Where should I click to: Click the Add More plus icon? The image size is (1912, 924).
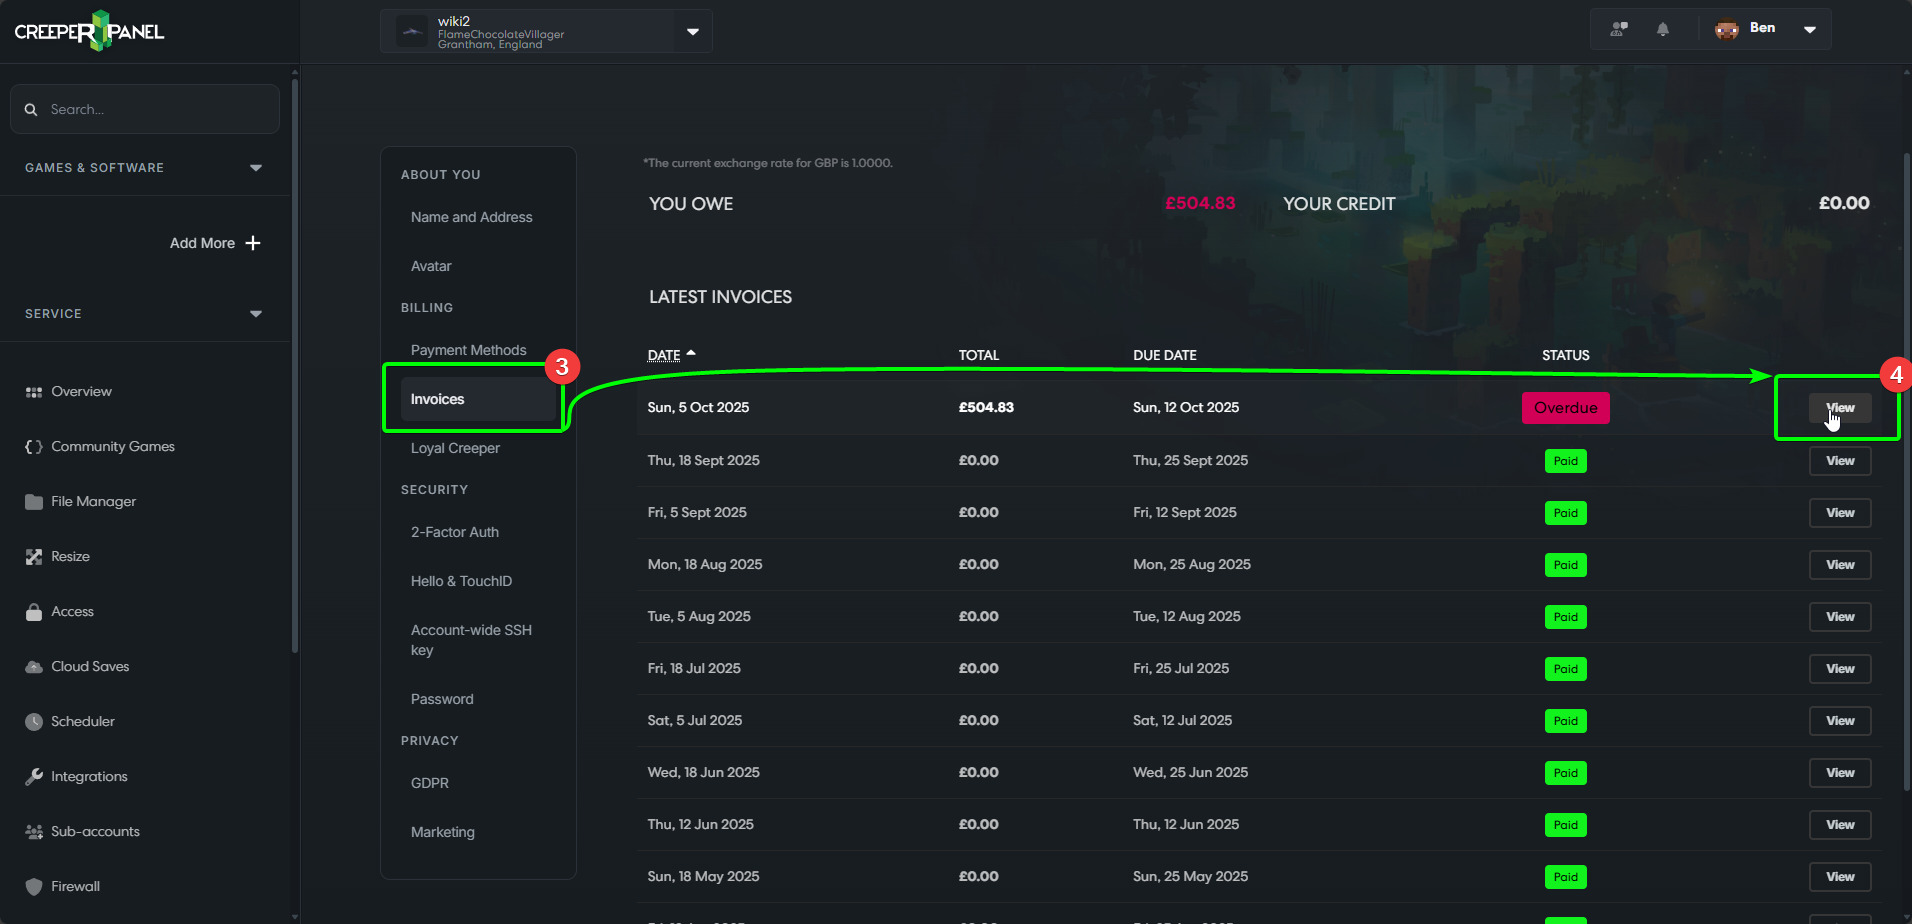(x=253, y=243)
